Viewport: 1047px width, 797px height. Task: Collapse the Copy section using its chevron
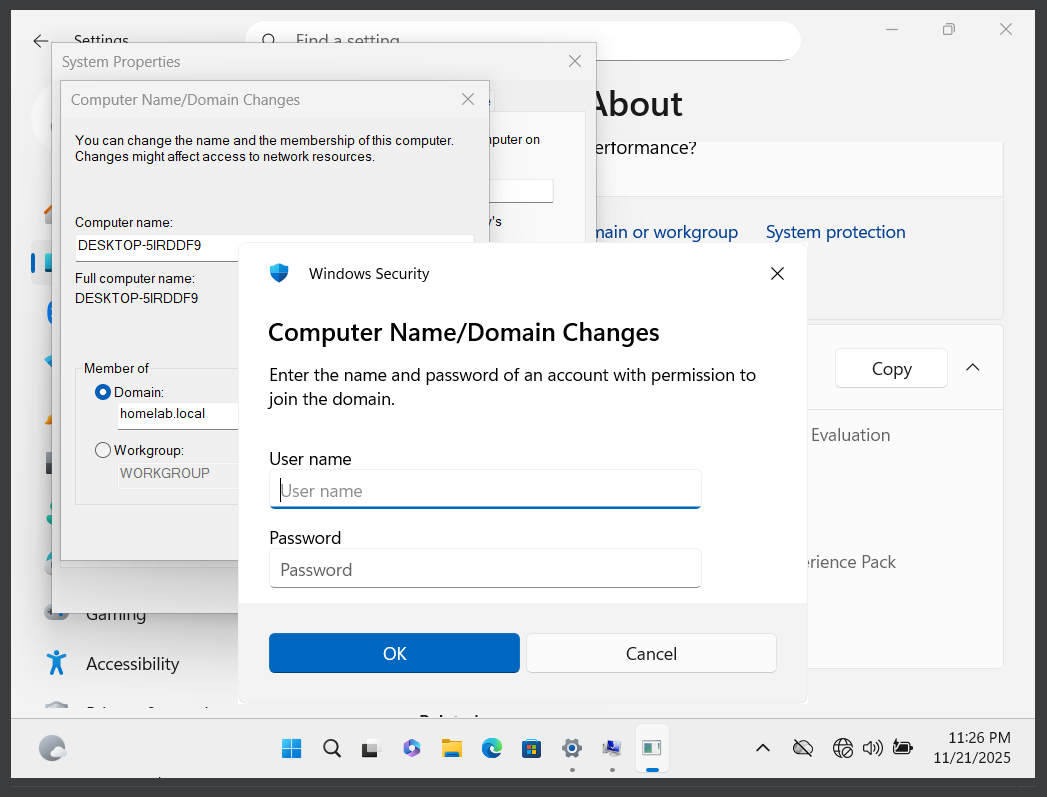972,367
